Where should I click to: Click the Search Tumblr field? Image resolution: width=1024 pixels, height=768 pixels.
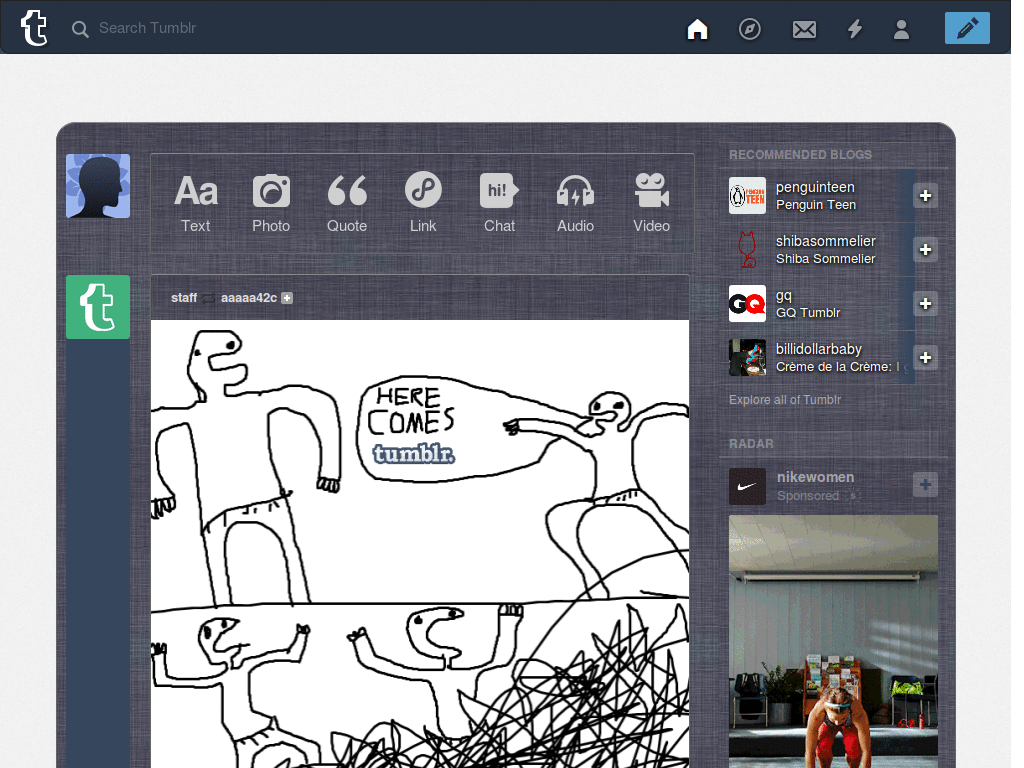[147, 28]
